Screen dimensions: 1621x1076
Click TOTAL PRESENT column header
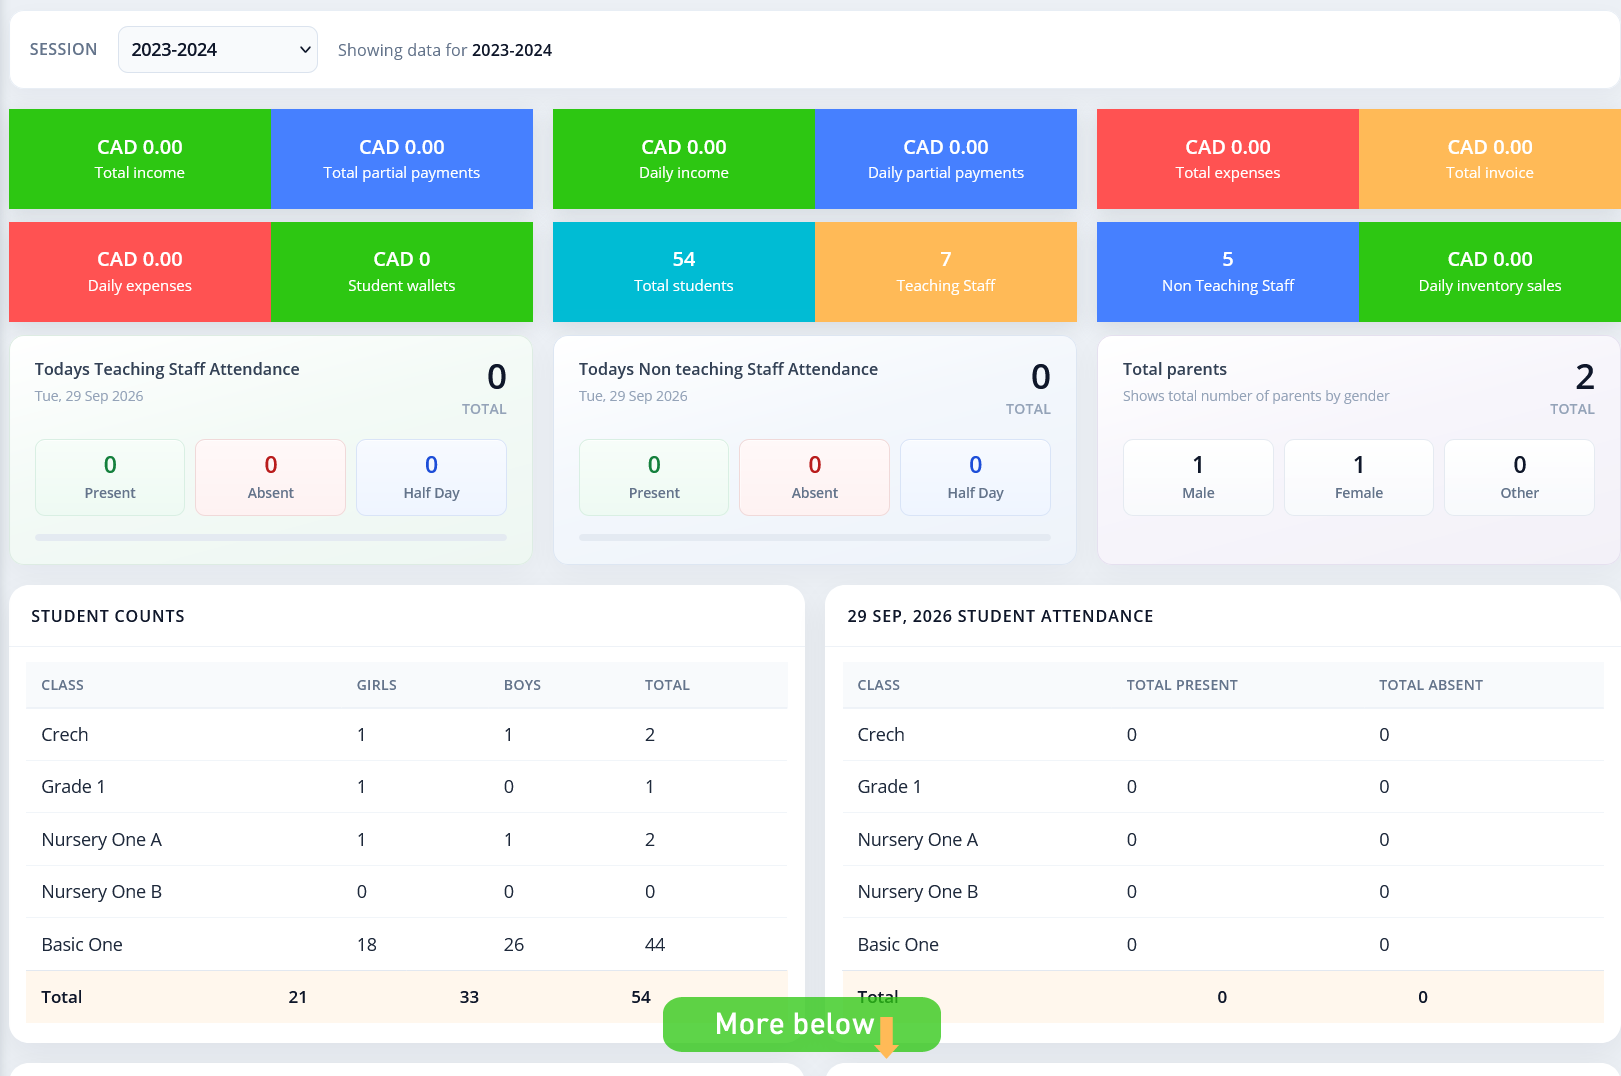(1182, 685)
